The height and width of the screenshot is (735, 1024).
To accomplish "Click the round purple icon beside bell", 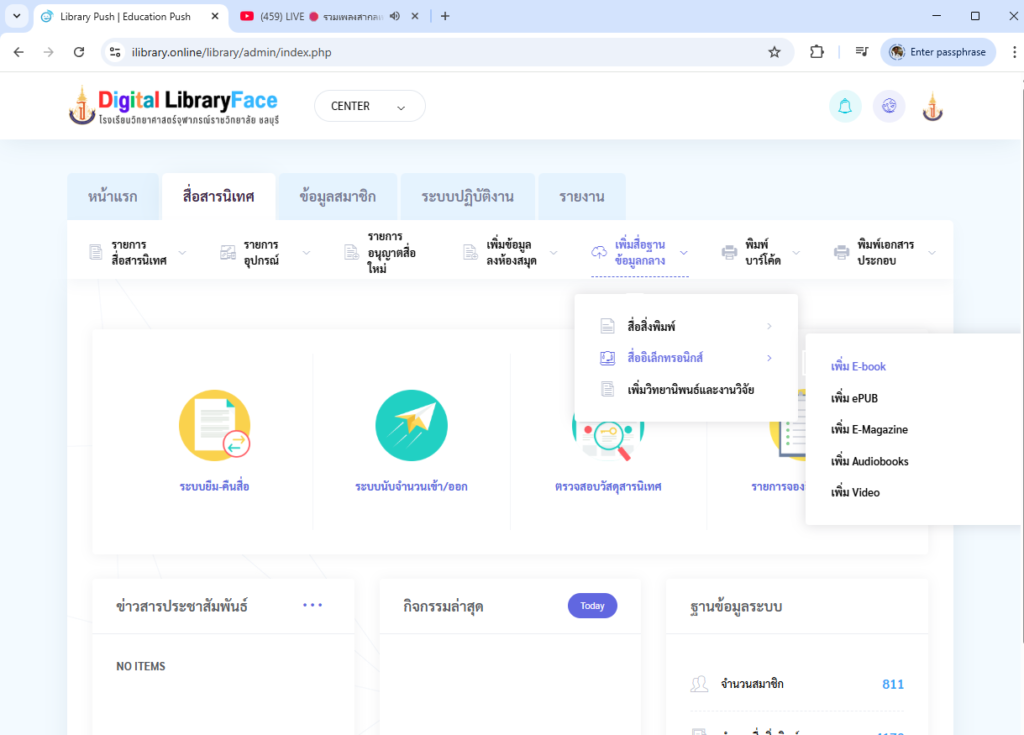I will [x=889, y=107].
